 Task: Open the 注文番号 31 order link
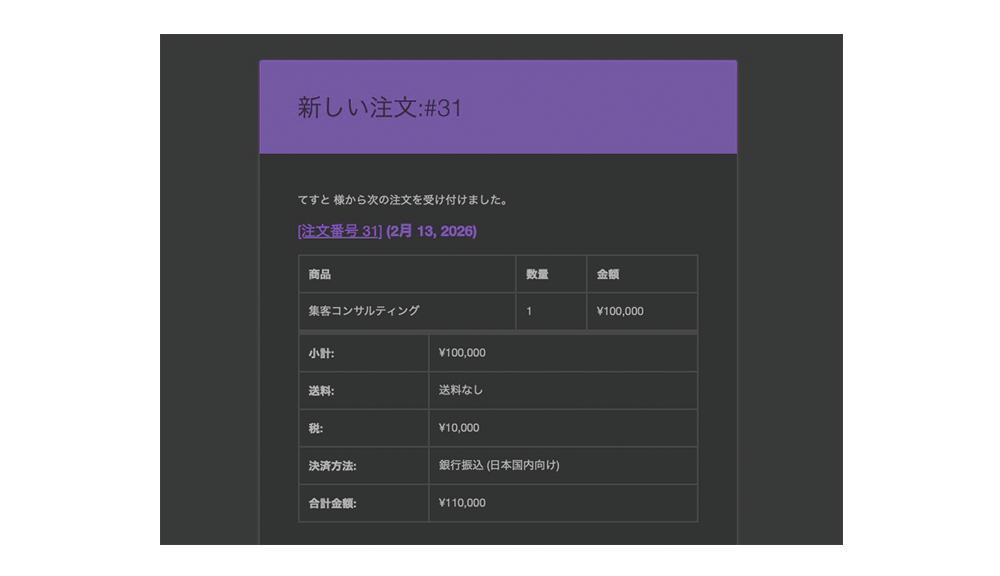point(340,231)
